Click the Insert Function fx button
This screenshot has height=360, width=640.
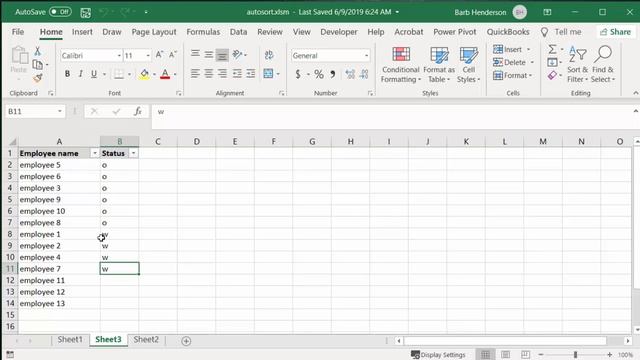pyautogui.click(x=138, y=111)
